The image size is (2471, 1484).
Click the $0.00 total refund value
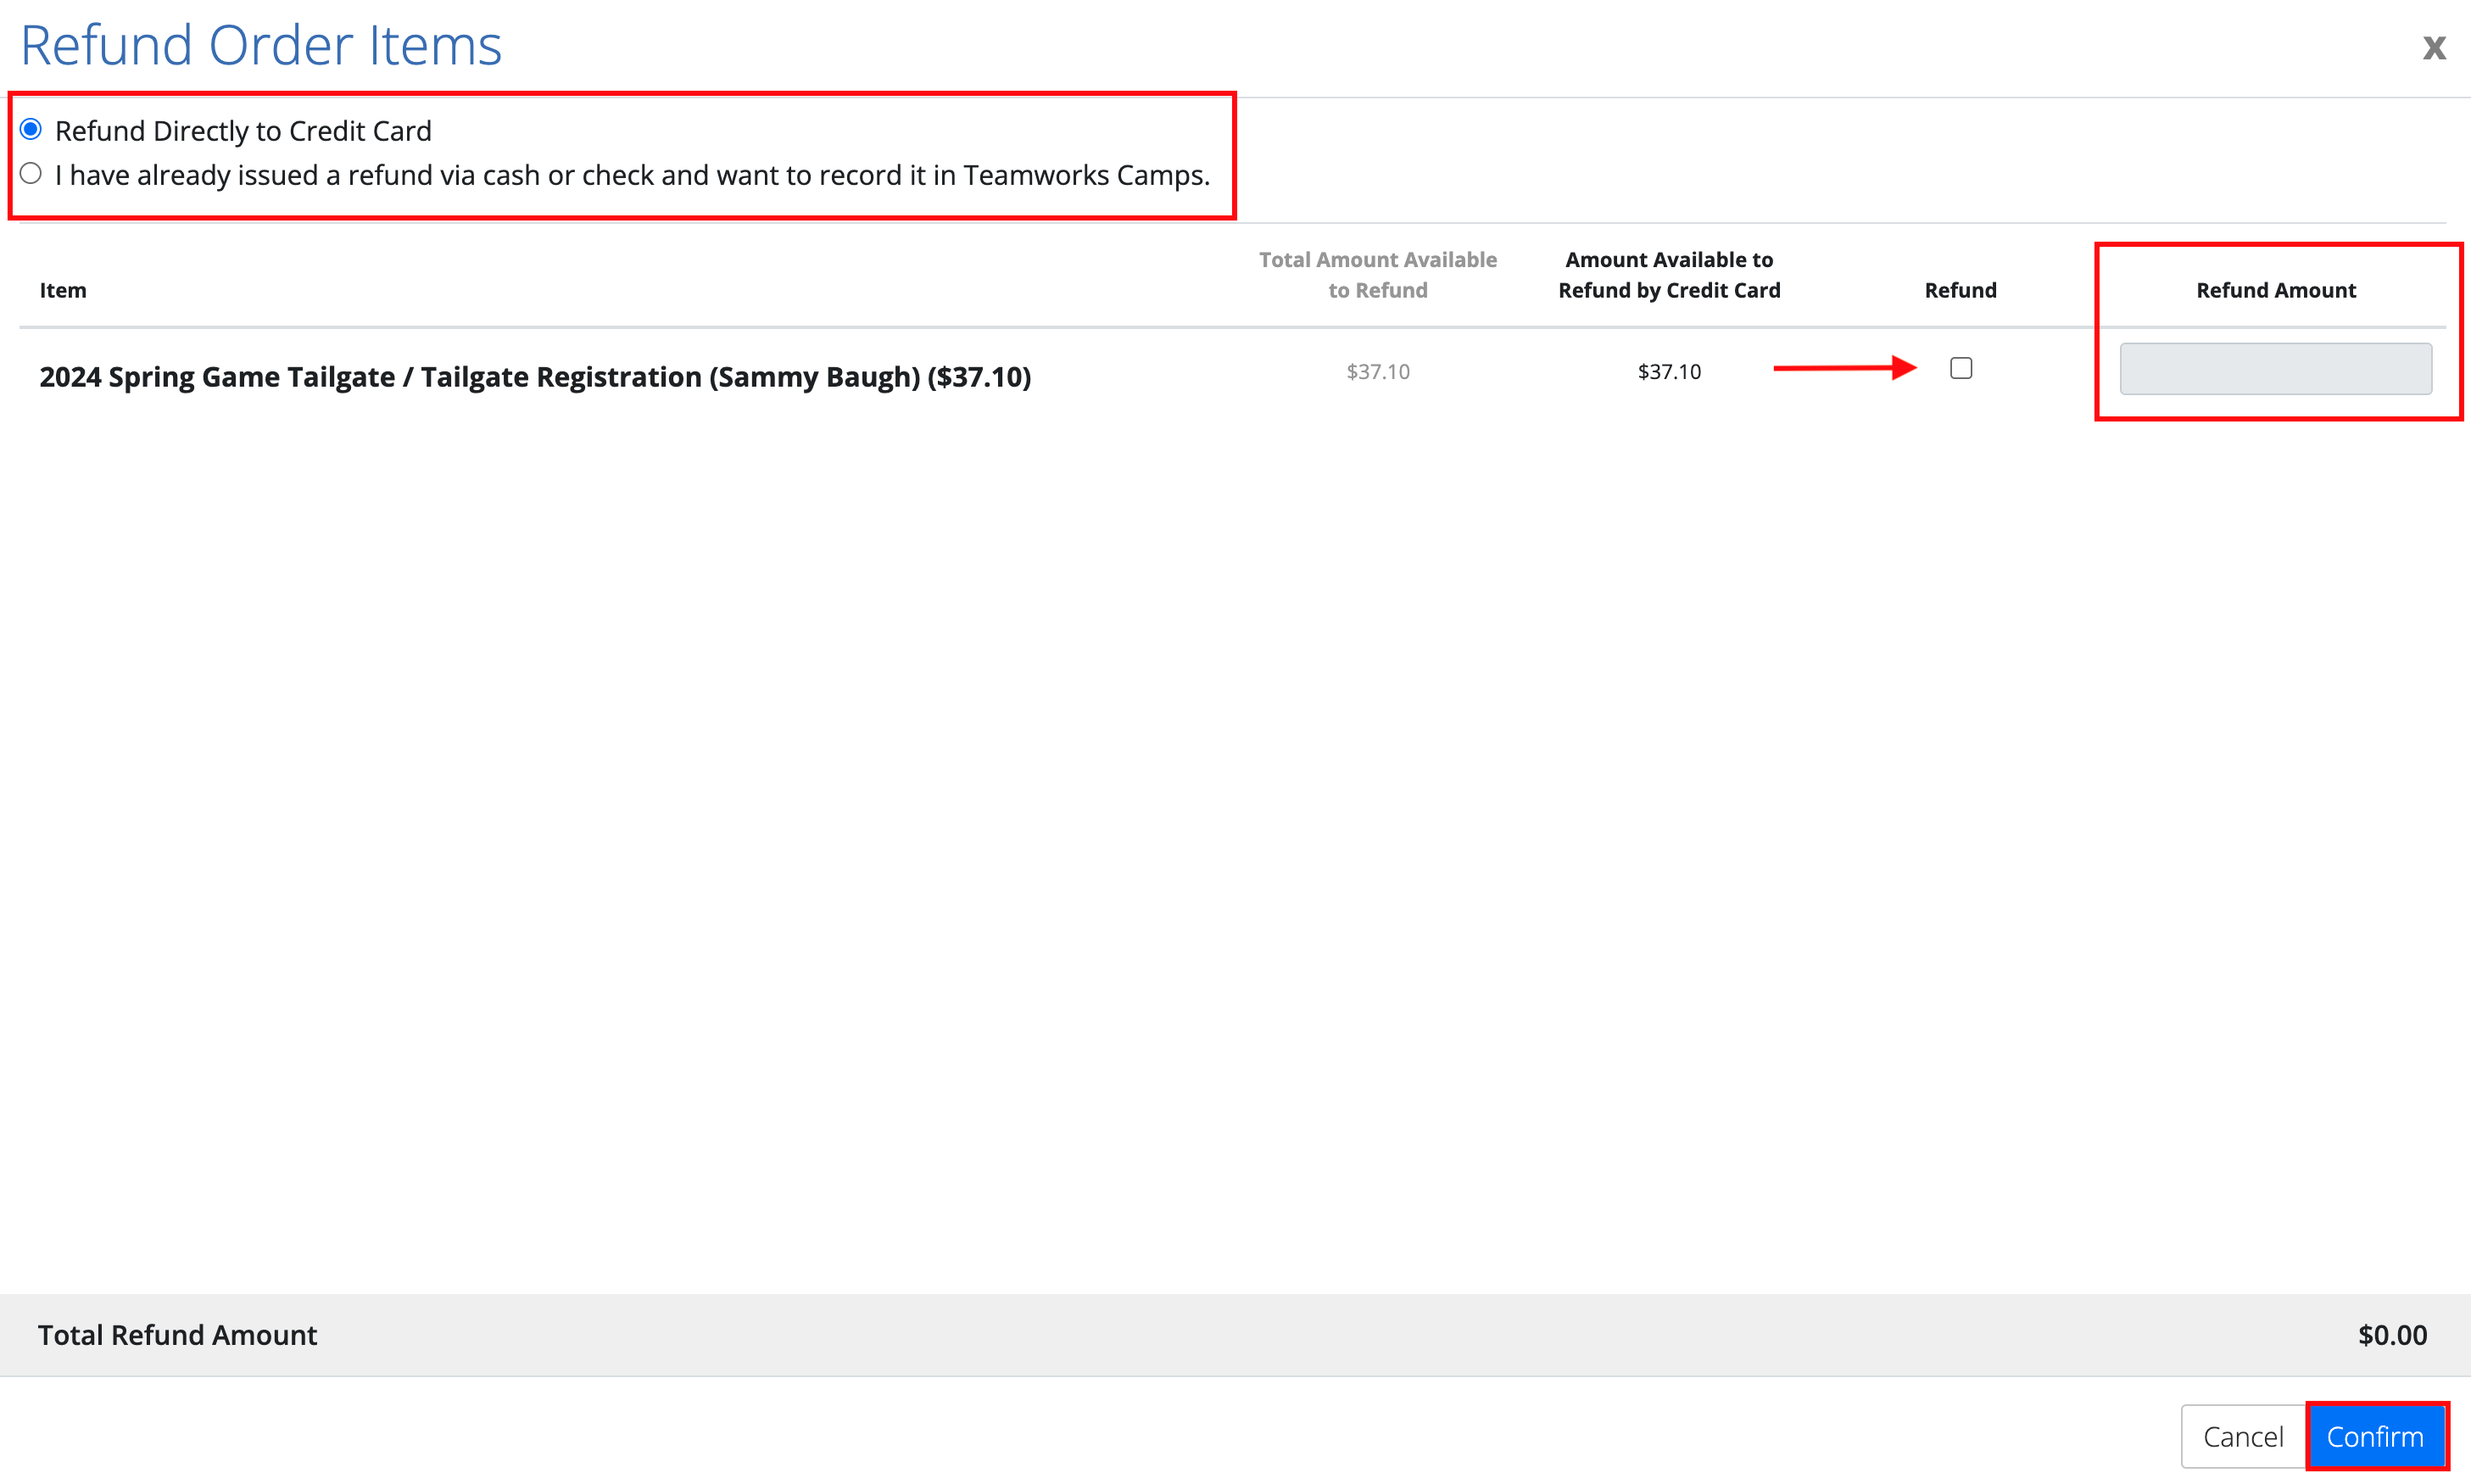[x=2391, y=1335]
